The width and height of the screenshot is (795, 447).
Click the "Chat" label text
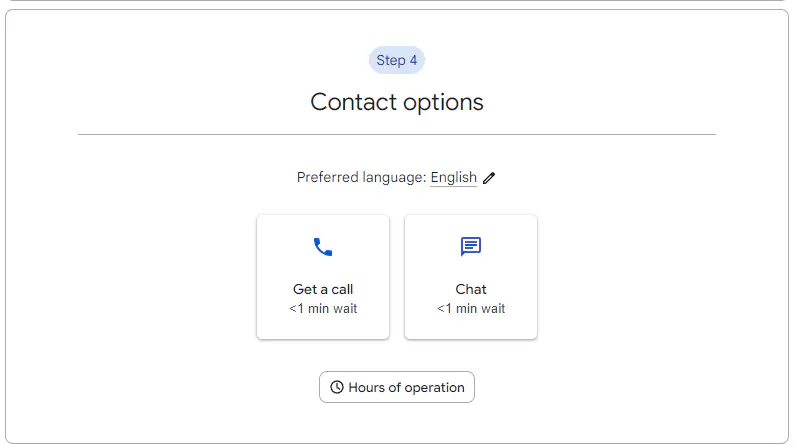[x=471, y=290]
